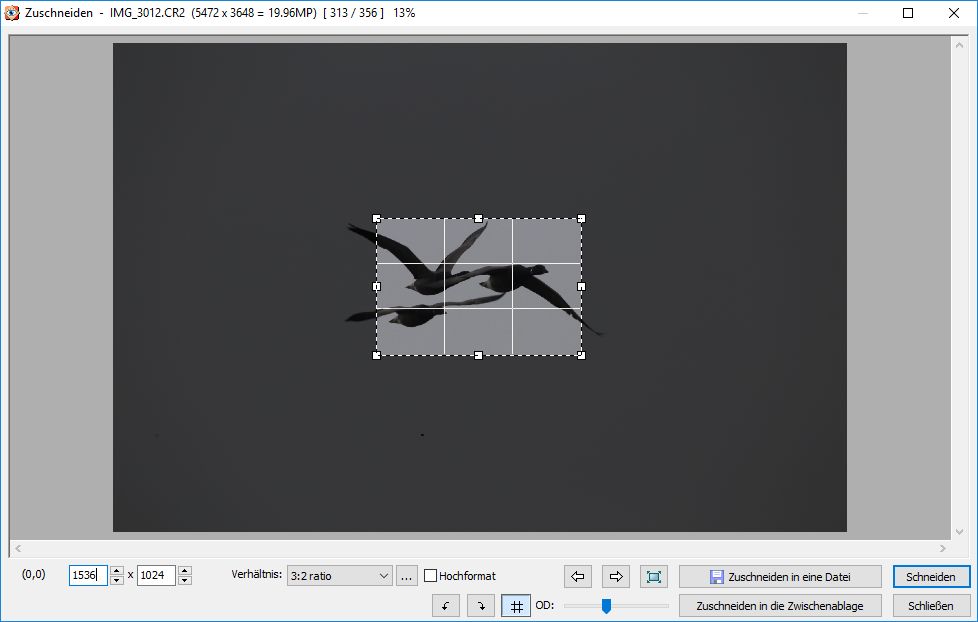
Task: Rotate clockwise with the right rotate icon
Action: 481,606
